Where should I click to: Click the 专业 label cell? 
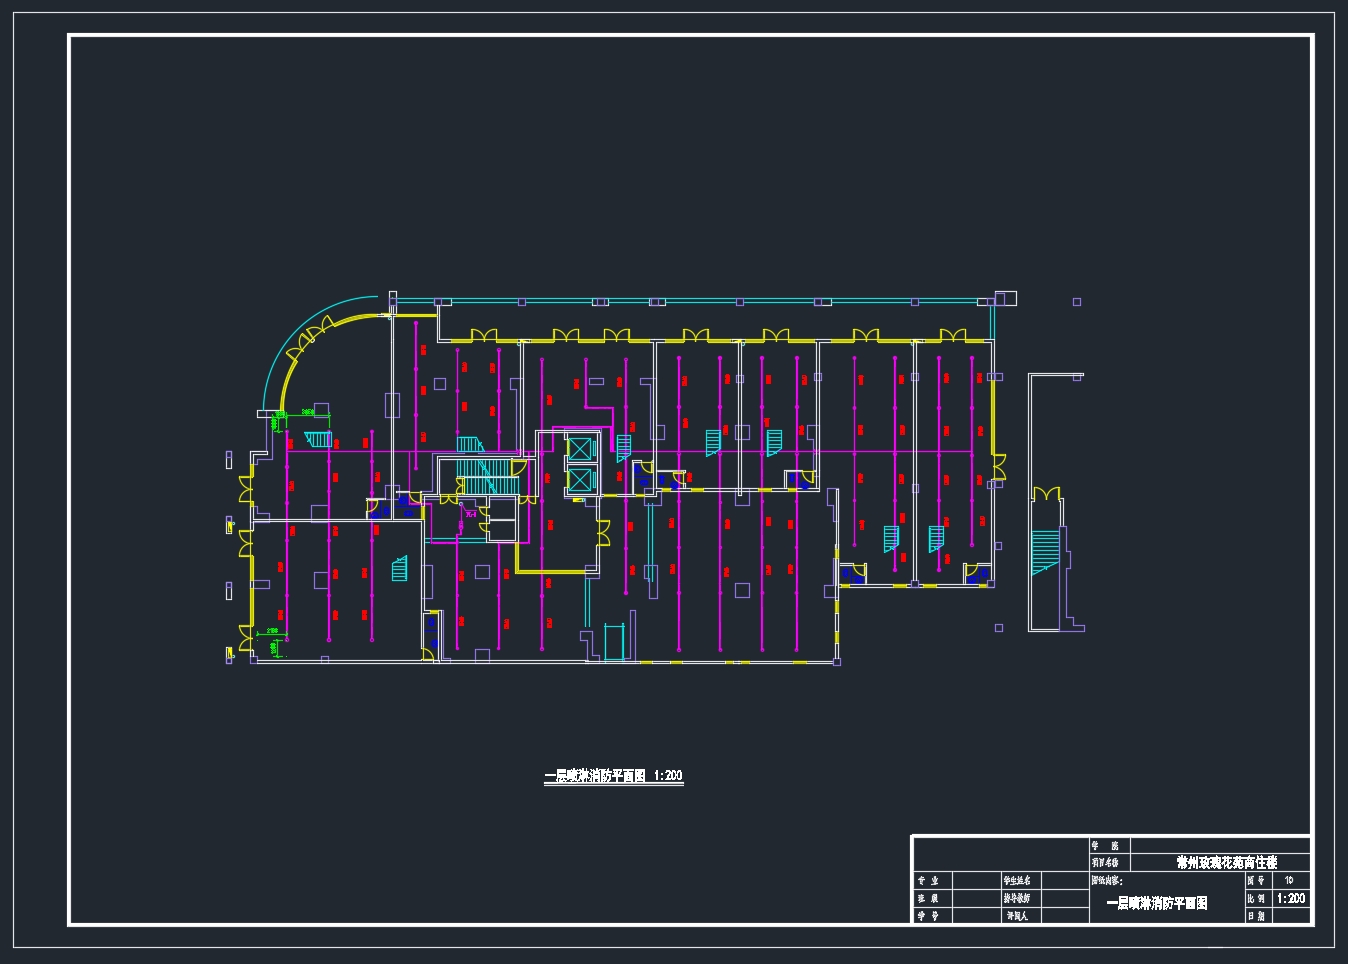[x=929, y=881]
